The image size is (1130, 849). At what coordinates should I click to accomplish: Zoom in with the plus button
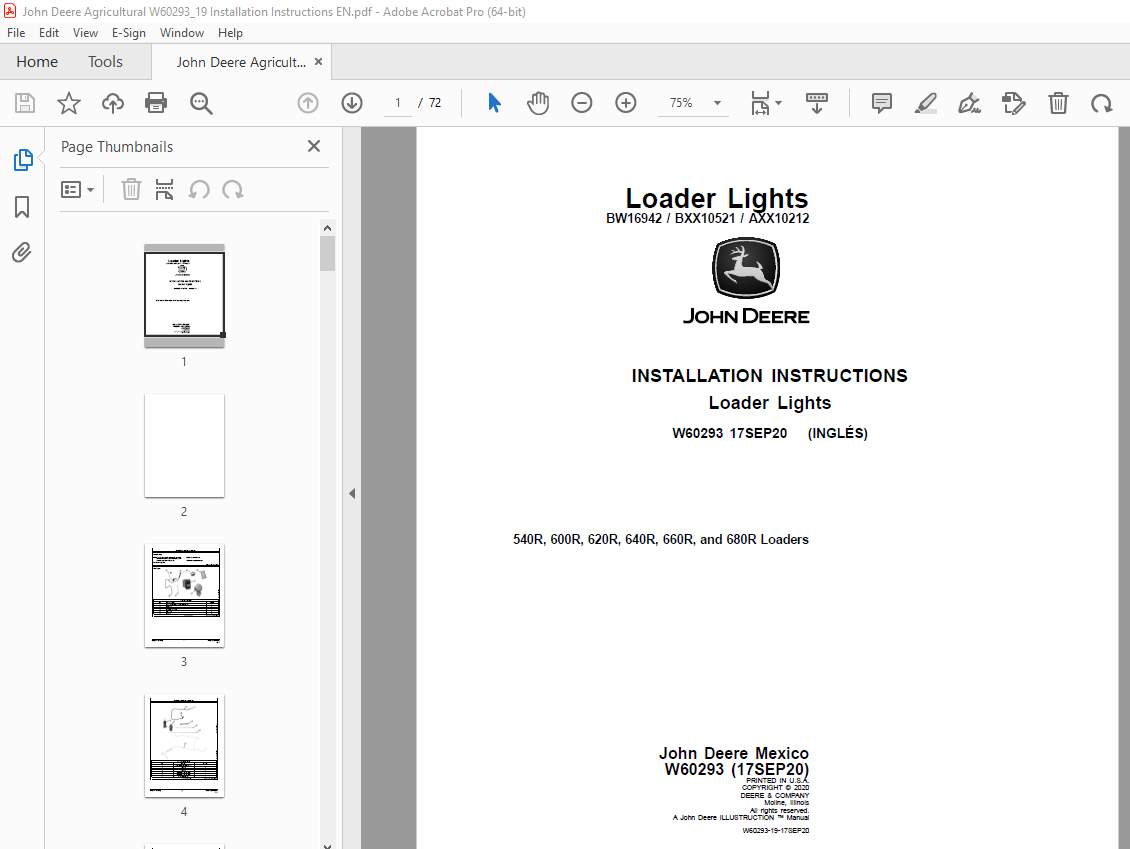[626, 103]
